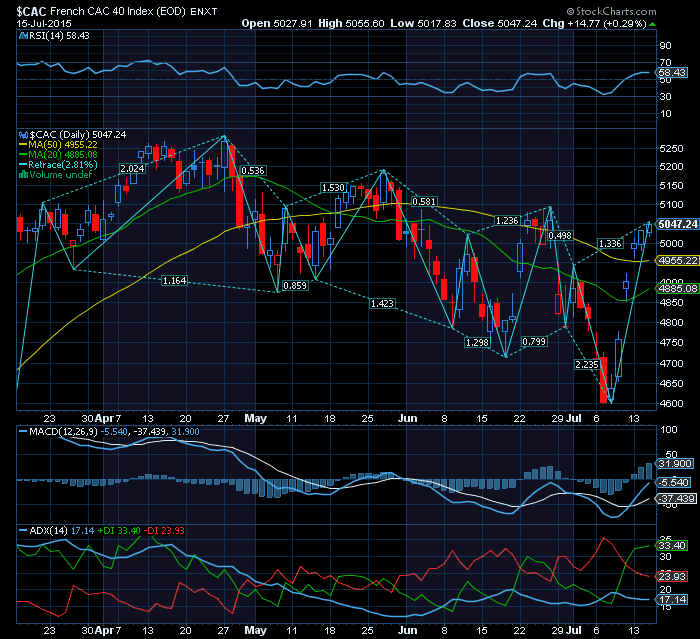
Task: Click the Retrace(2.81%) legend entry
Action: click(x=58, y=165)
